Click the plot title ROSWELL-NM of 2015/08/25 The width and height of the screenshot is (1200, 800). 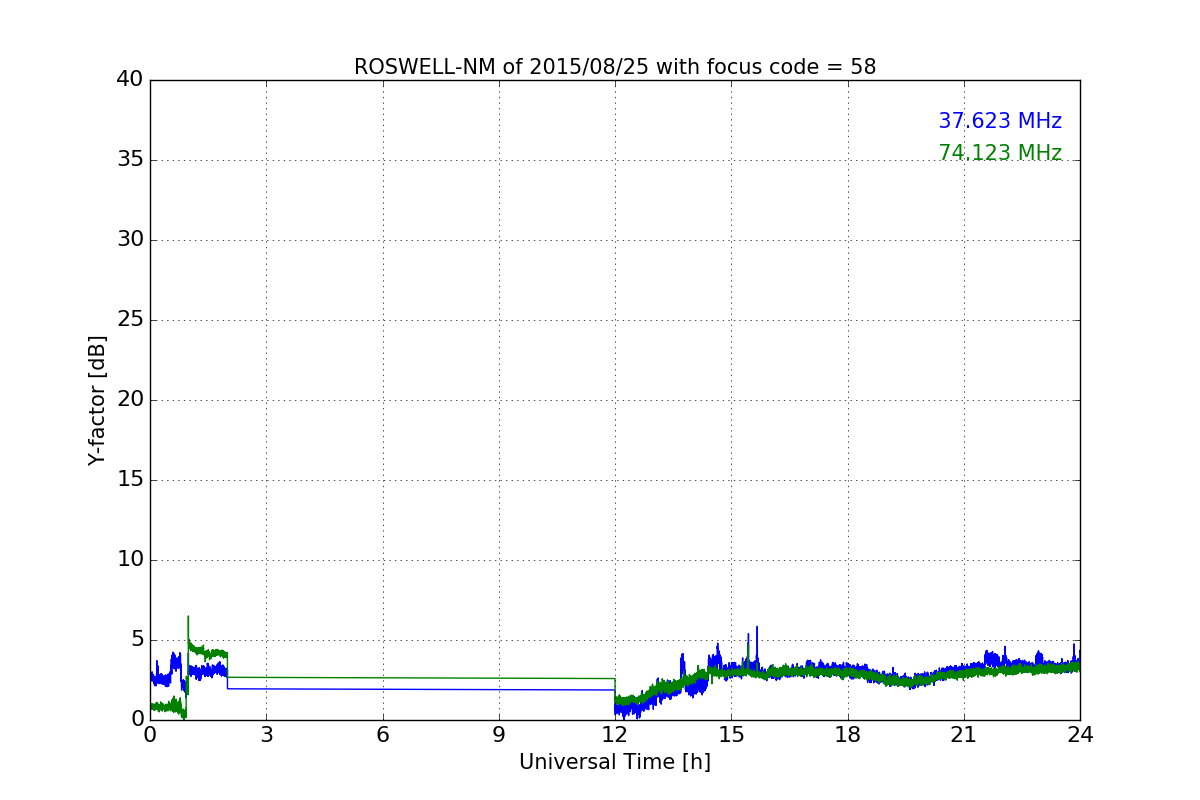[x=614, y=67]
